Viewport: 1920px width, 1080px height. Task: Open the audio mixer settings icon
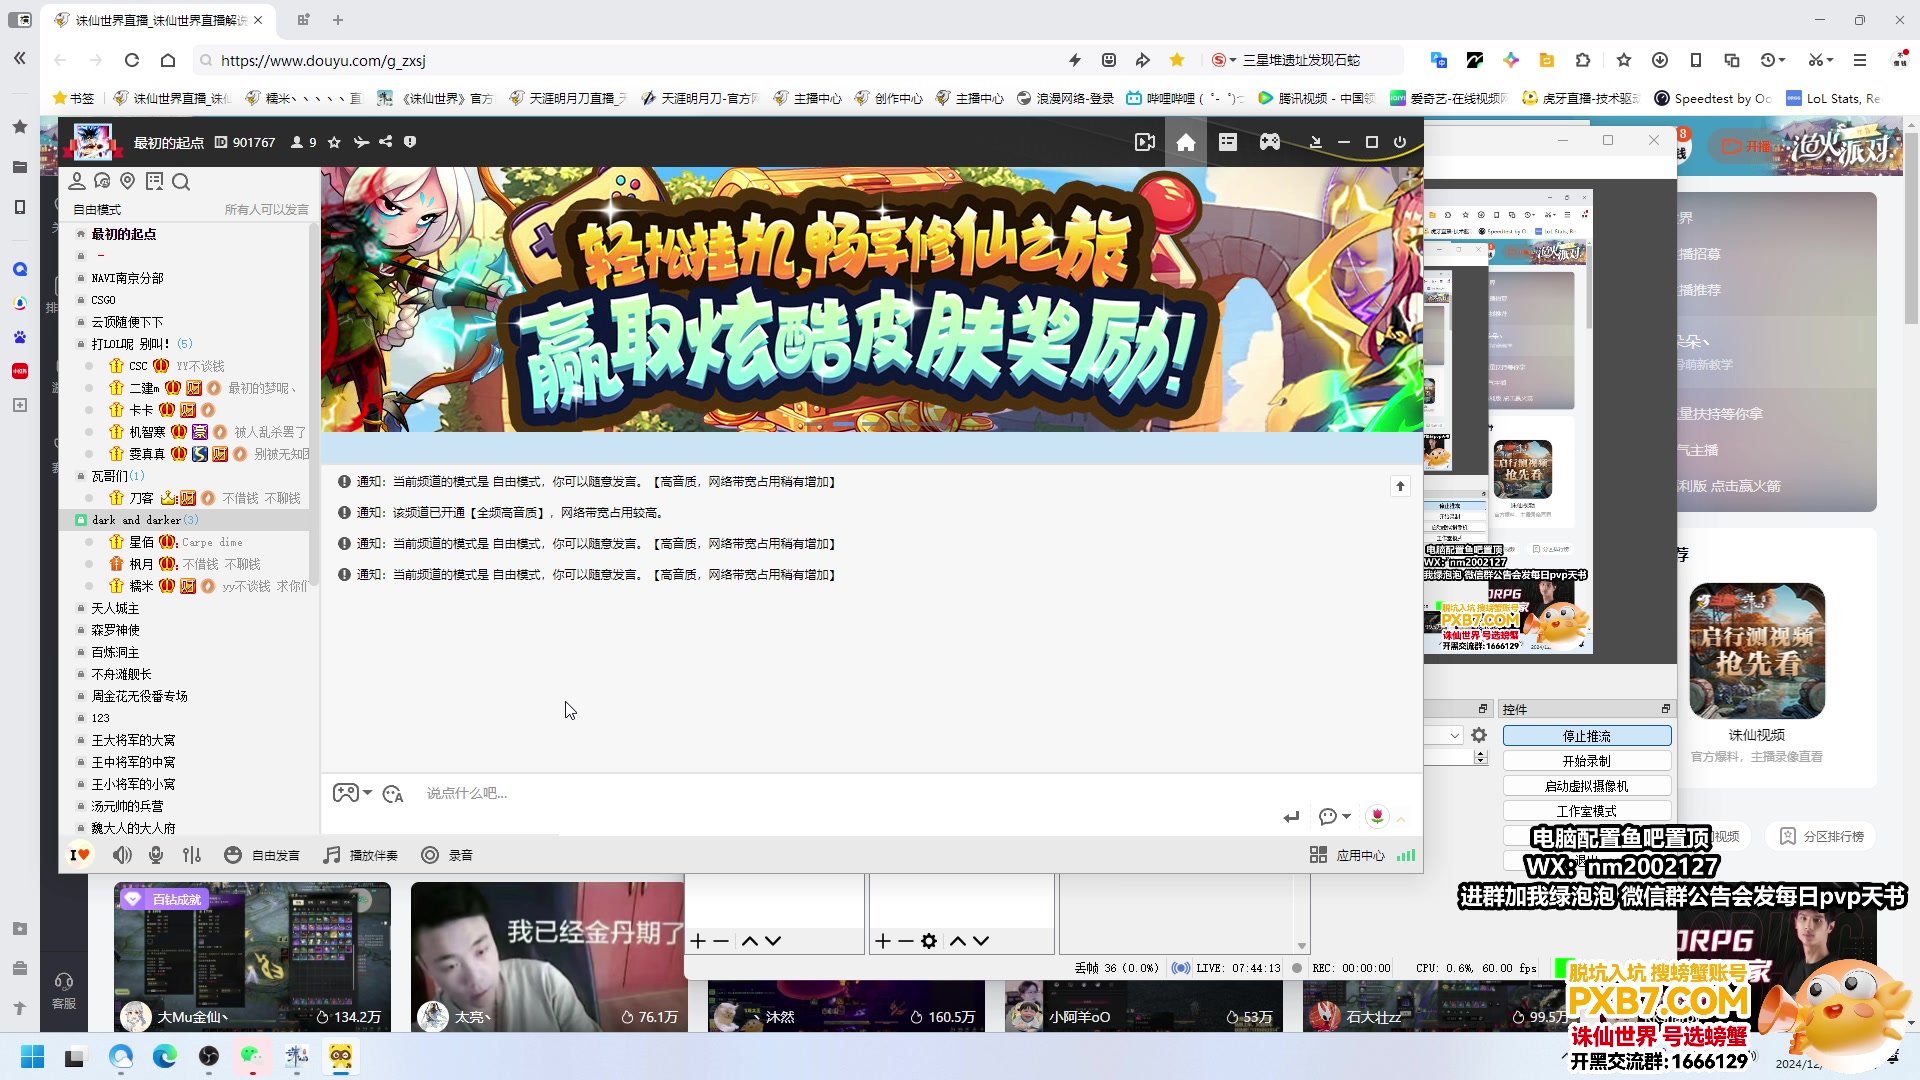coord(192,855)
